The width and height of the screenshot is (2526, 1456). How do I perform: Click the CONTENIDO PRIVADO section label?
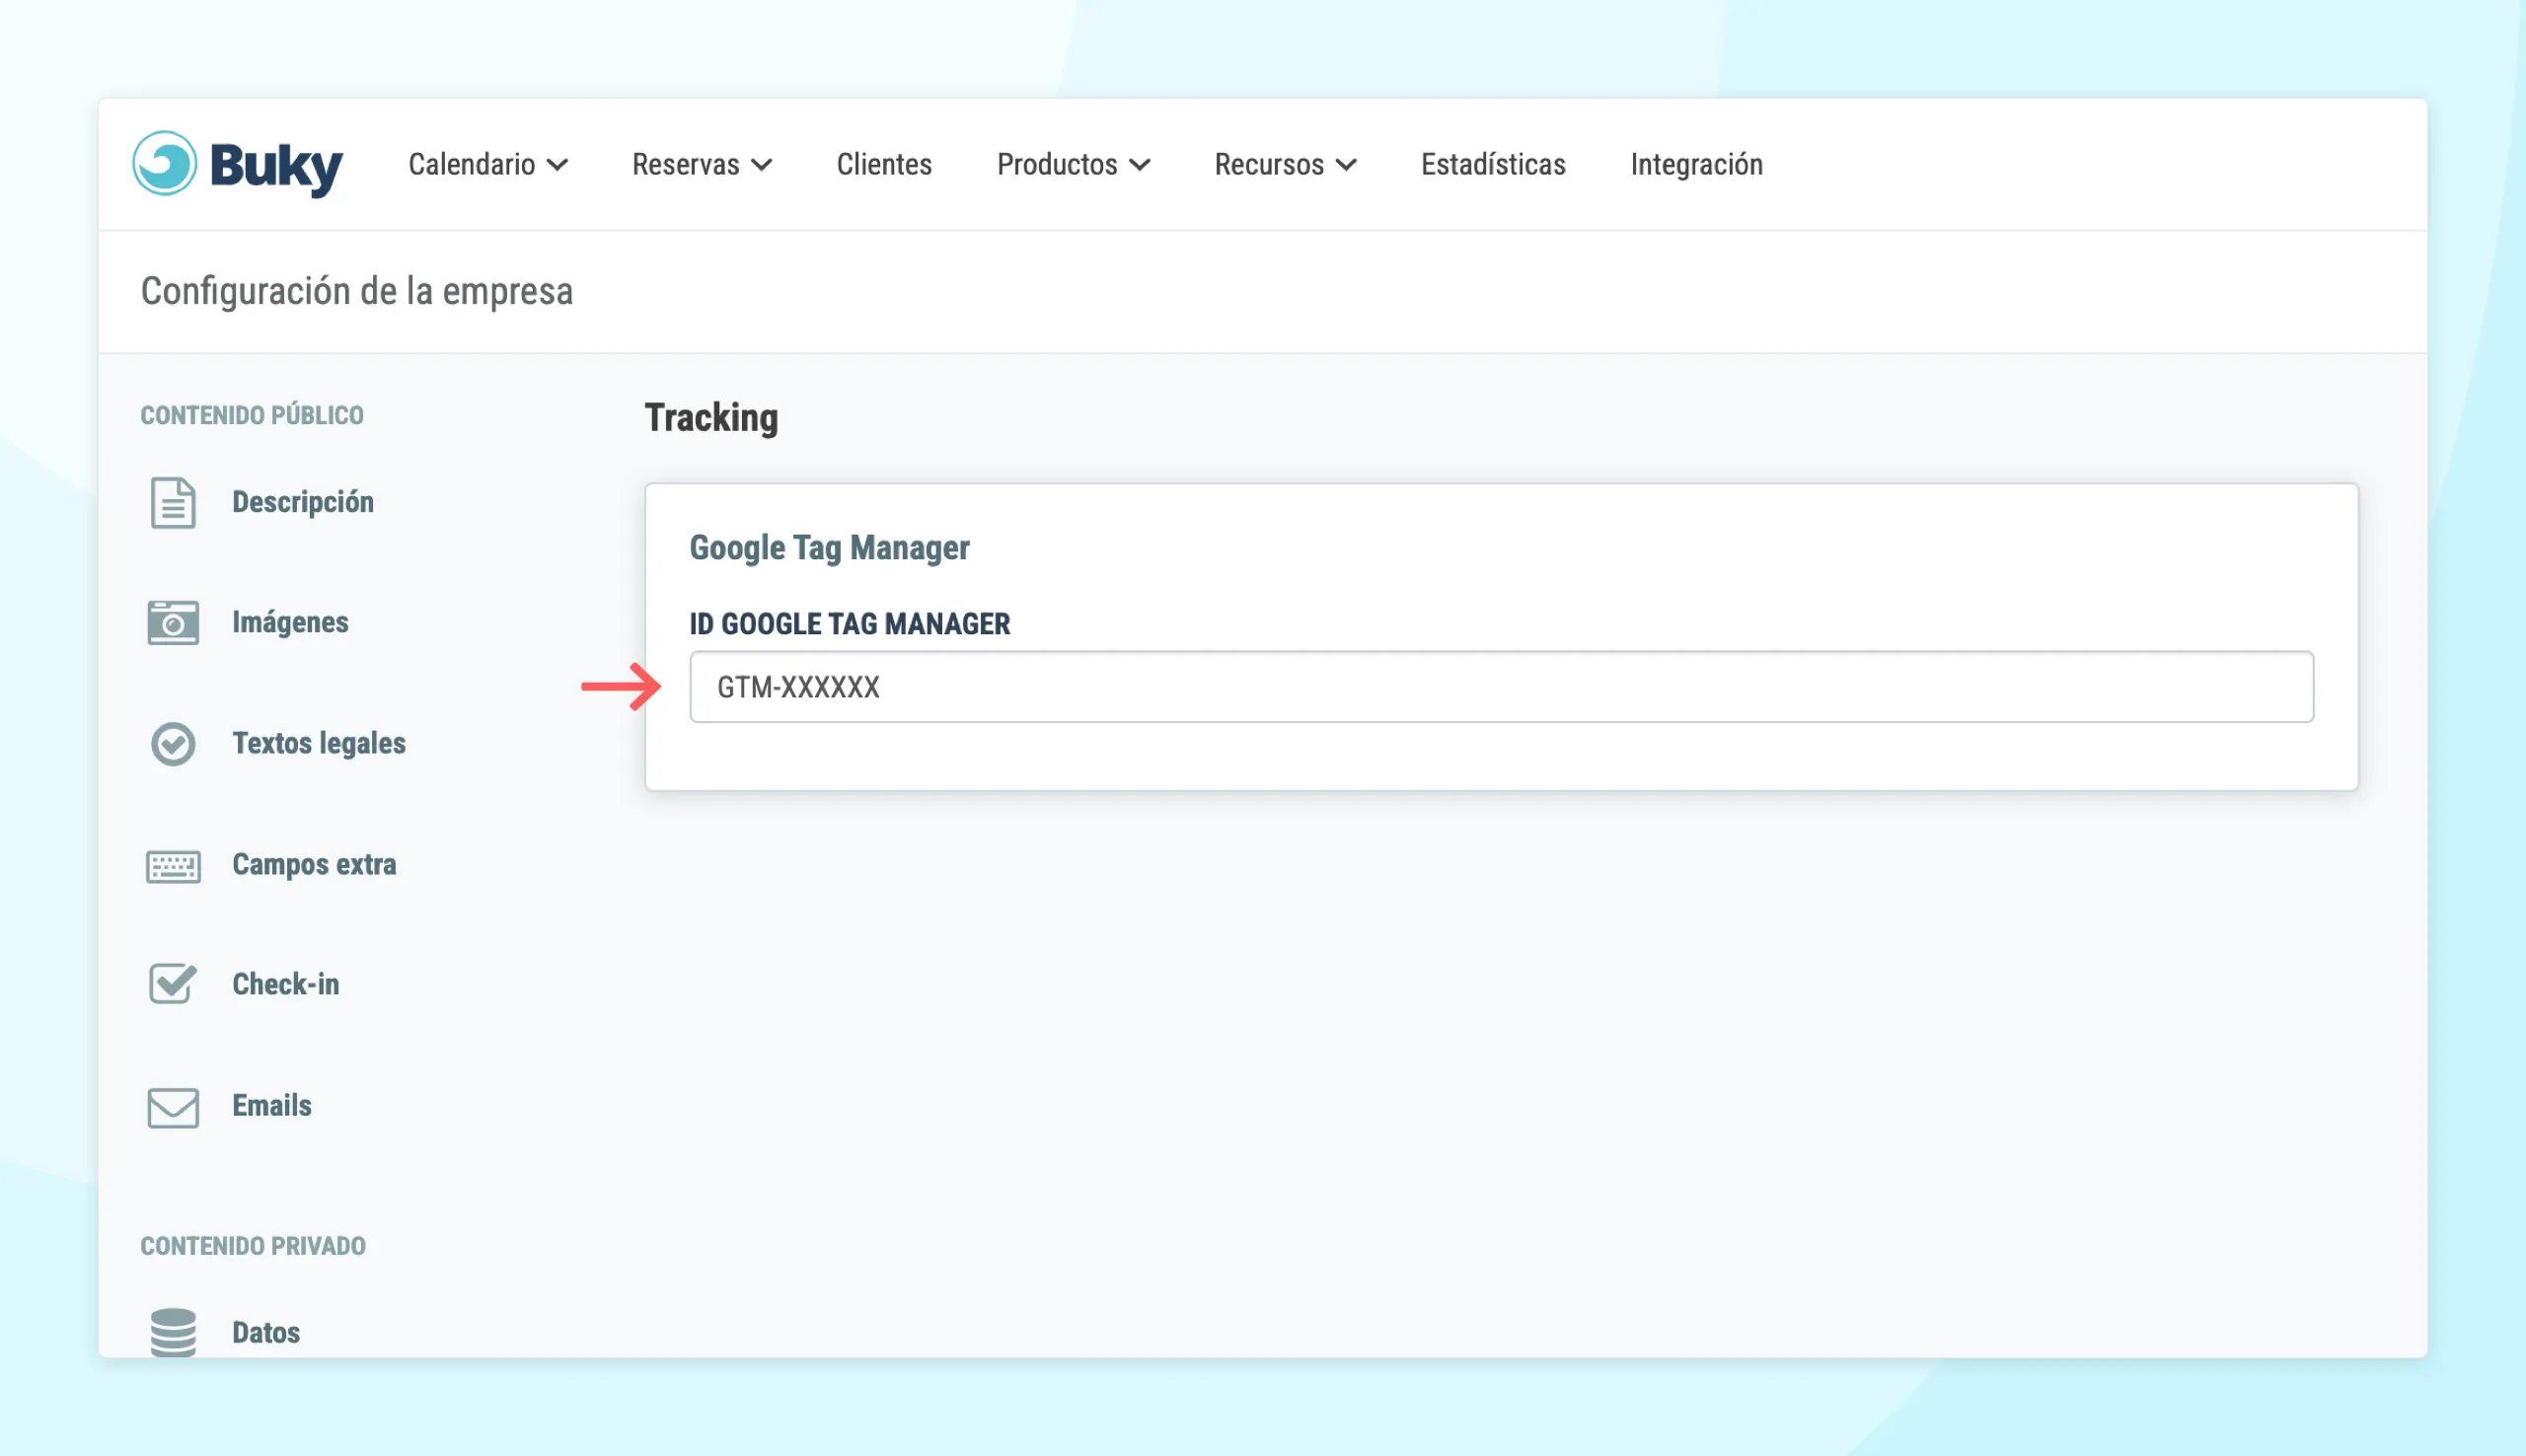[253, 1246]
